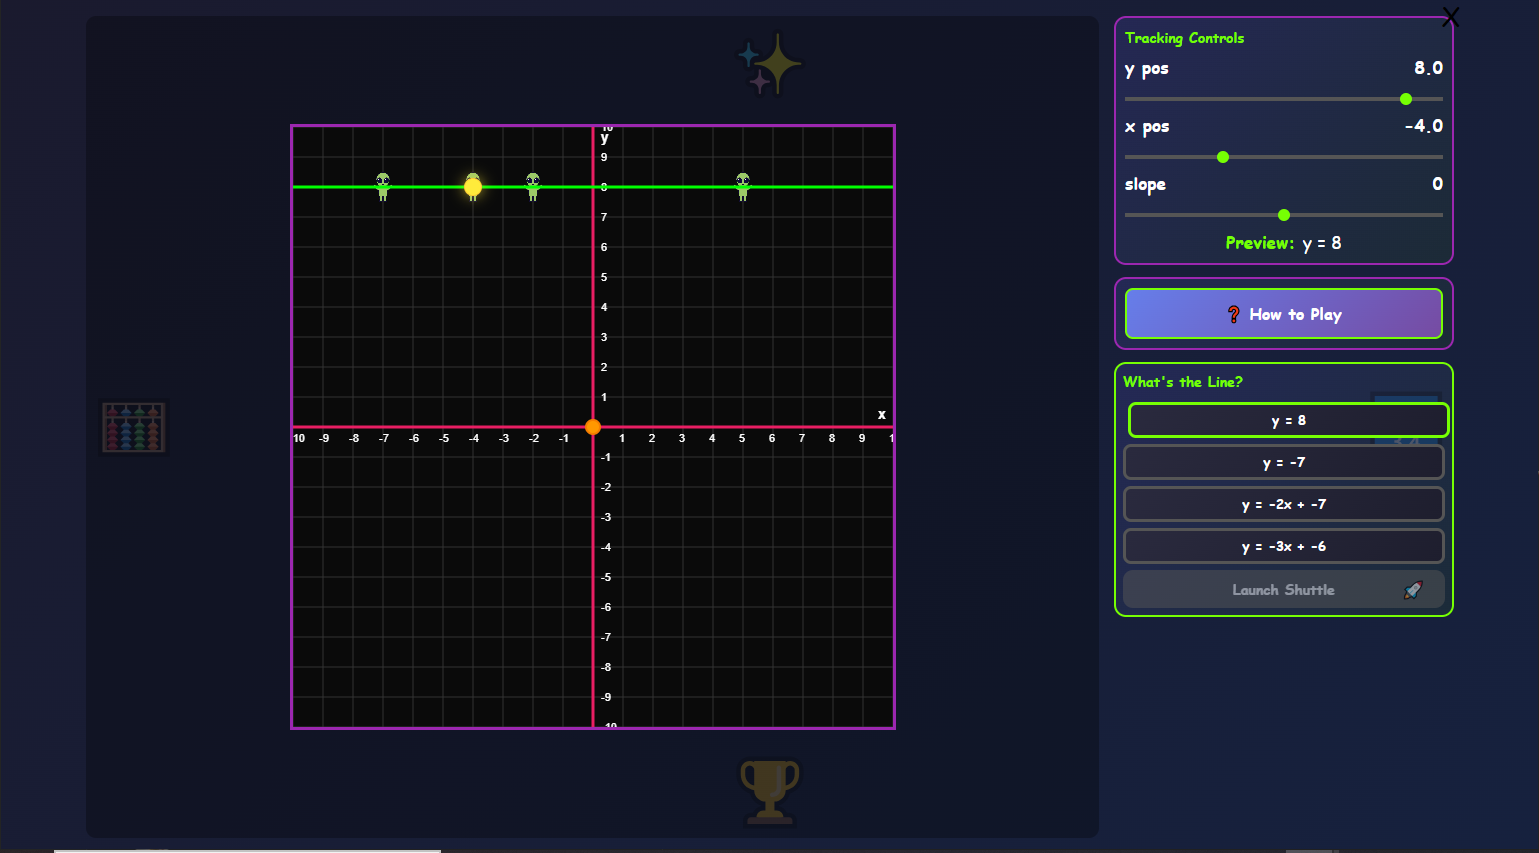
Task: Select the y = -7 answer option
Action: point(1283,462)
